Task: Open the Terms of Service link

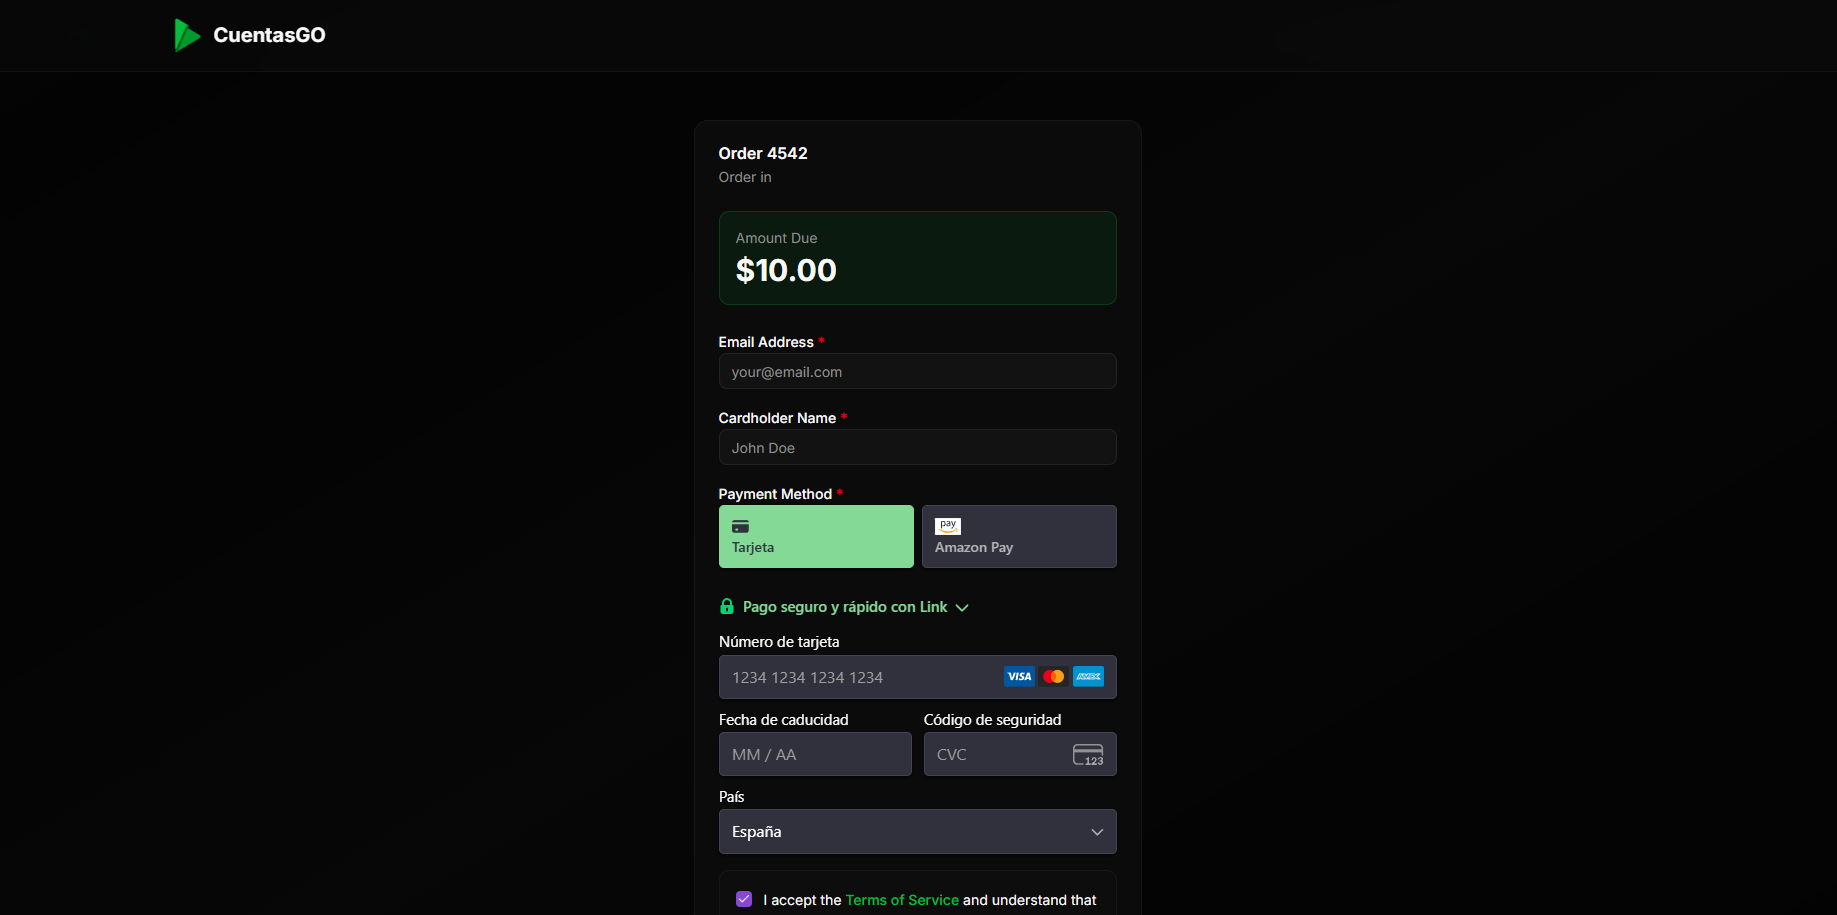Action: 902,900
